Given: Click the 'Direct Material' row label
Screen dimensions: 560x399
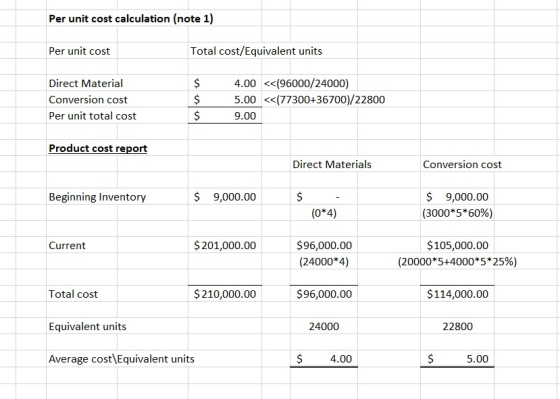Looking at the screenshot, I should (x=86, y=83).
